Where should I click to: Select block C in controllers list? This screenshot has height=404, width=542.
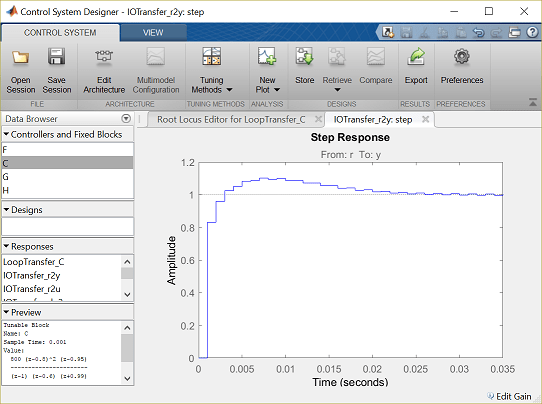pyautogui.click(x=68, y=163)
